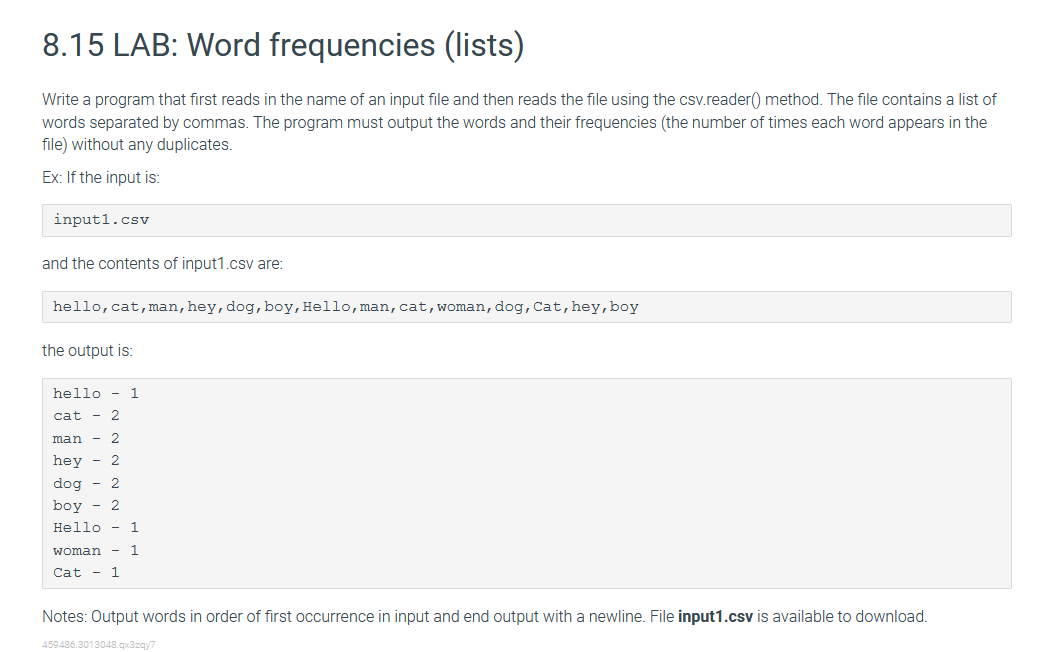The height and width of the screenshot is (652, 1041).
Task: Click 'and the contents of input1.csv are:' text
Action: [162, 264]
